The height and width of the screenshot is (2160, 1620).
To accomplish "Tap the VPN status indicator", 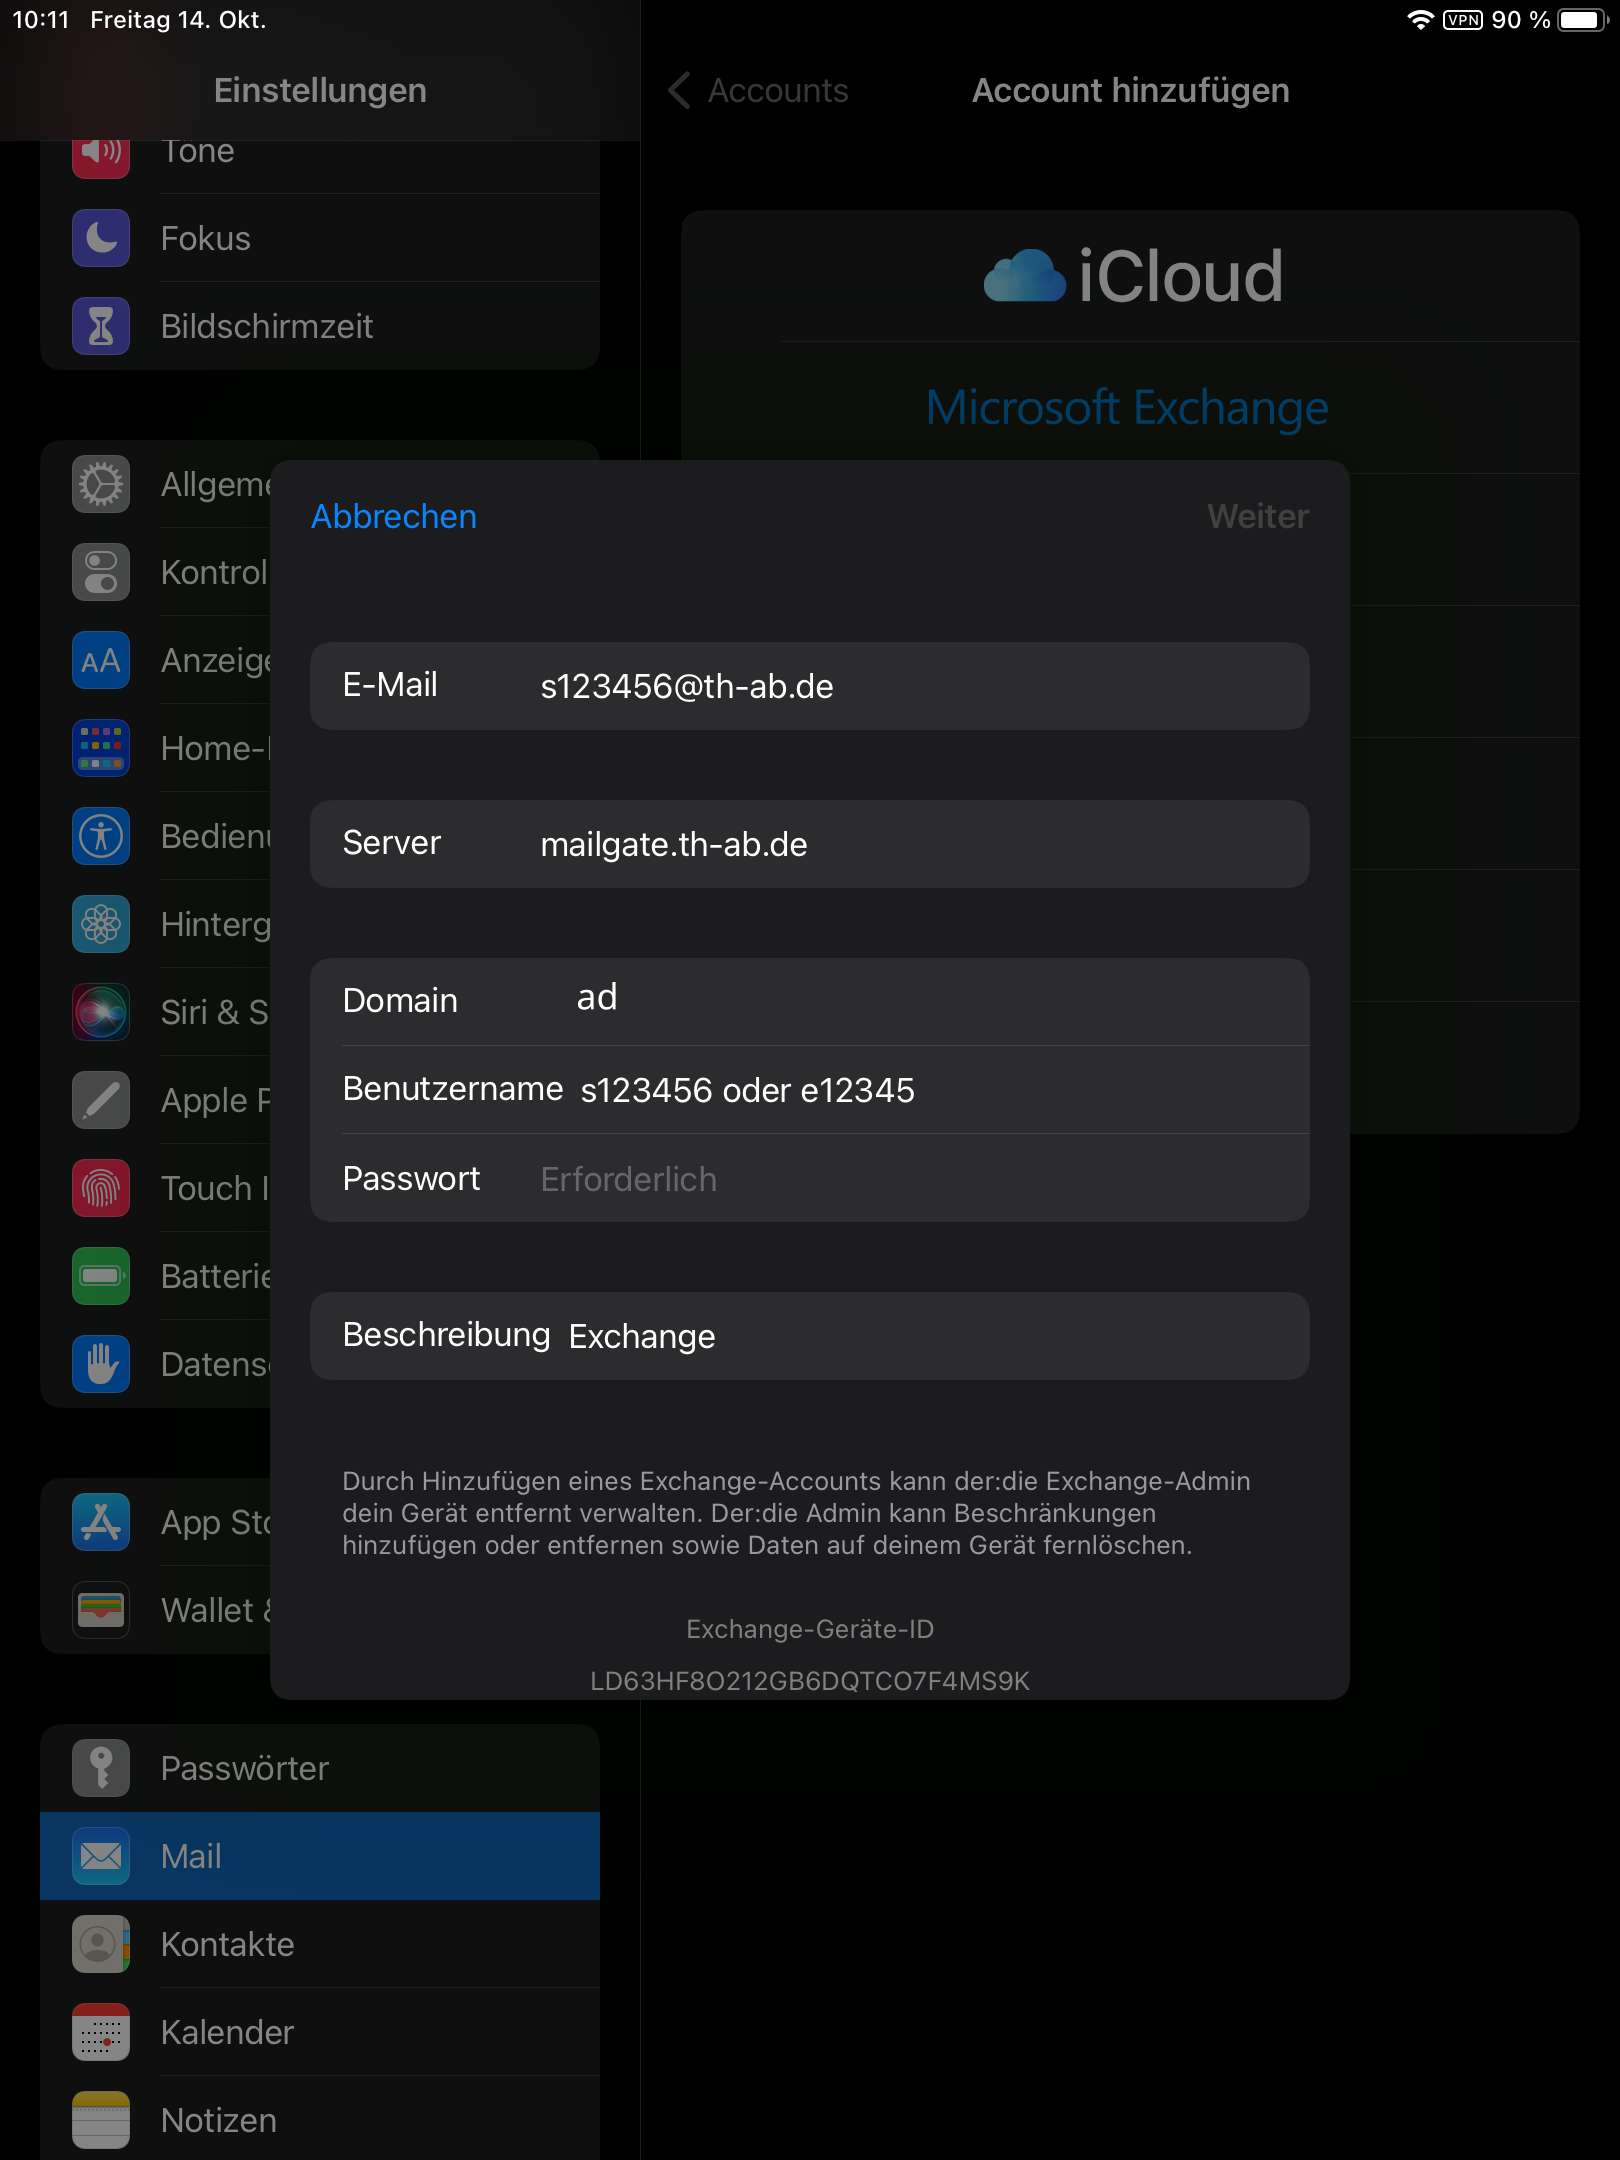I will click(1463, 20).
